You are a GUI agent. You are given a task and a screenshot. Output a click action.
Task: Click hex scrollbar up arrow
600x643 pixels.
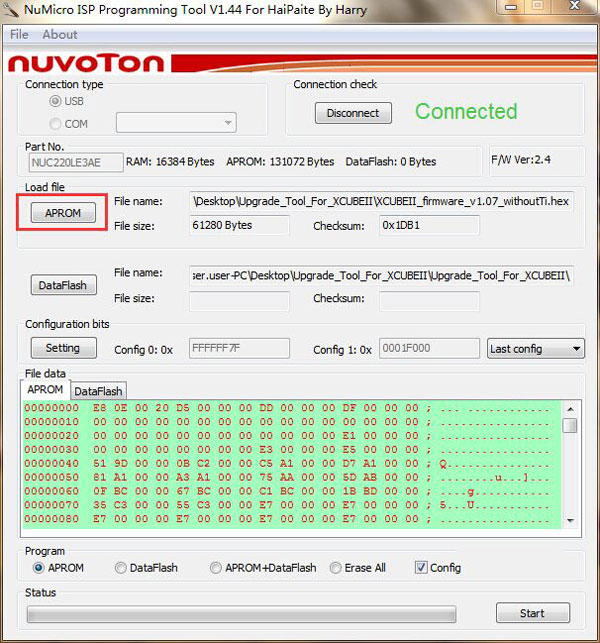click(x=570, y=409)
